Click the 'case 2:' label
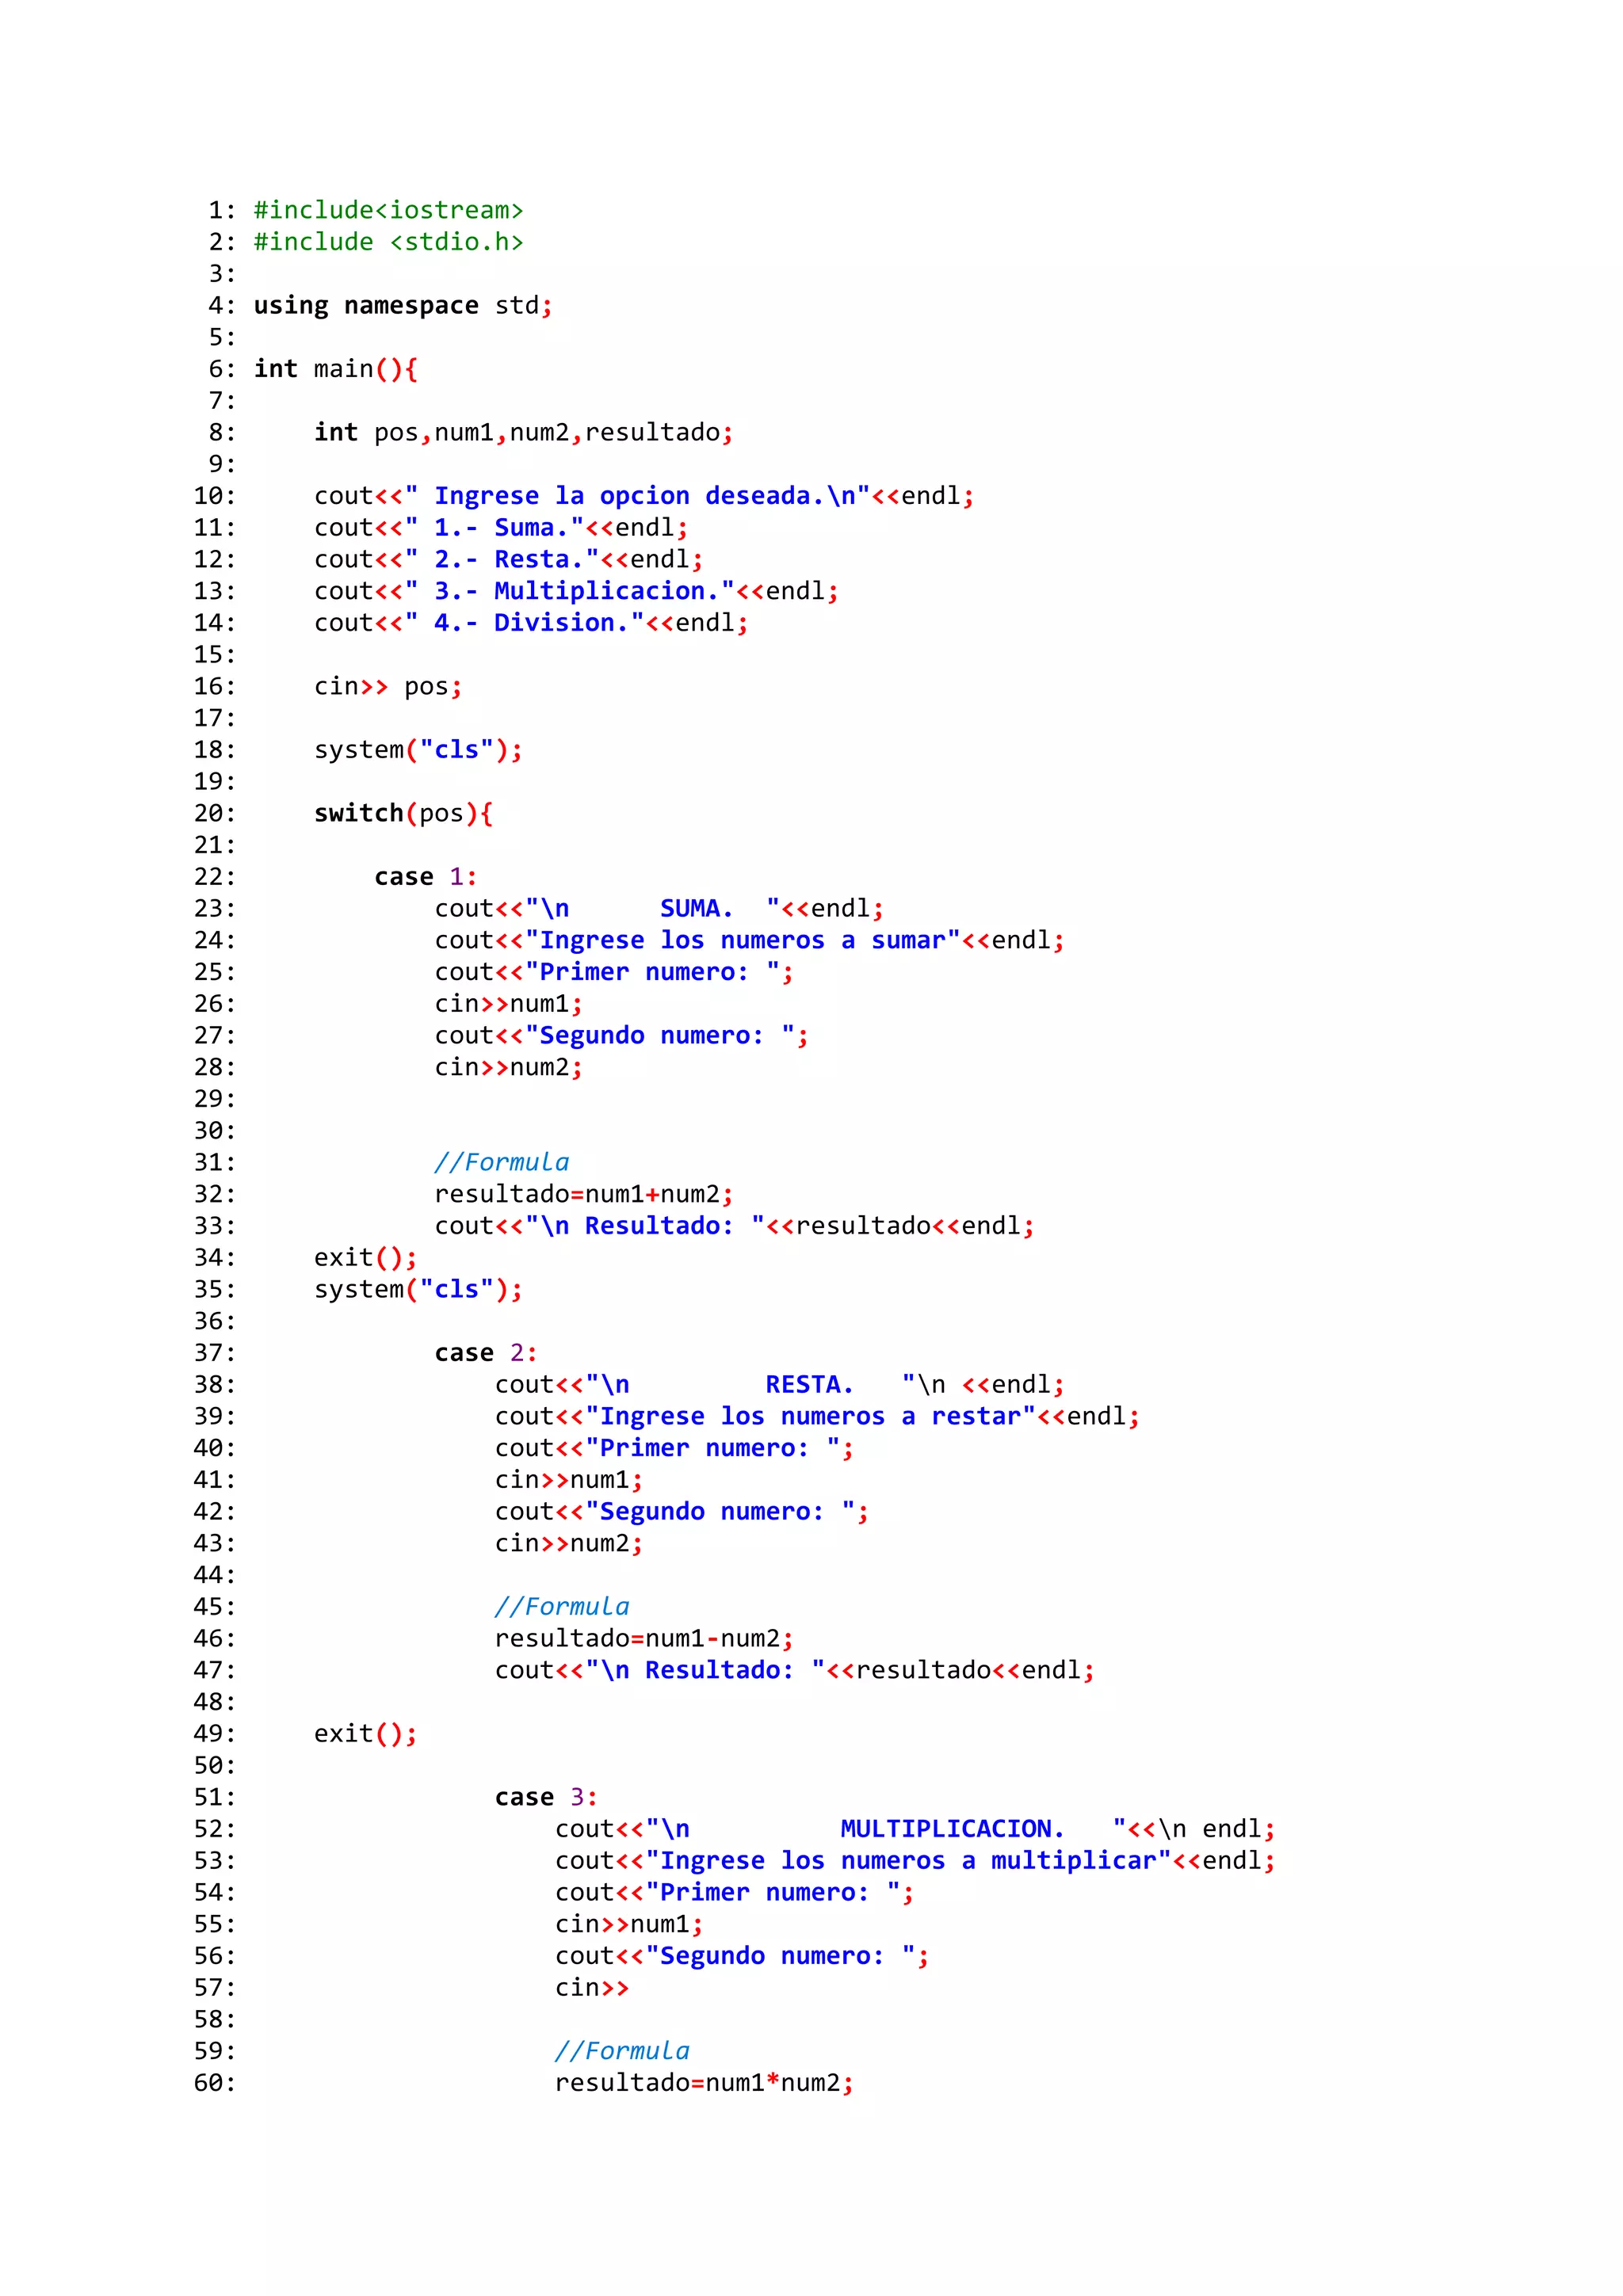This screenshot has height=2296, width=1623. point(486,1353)
